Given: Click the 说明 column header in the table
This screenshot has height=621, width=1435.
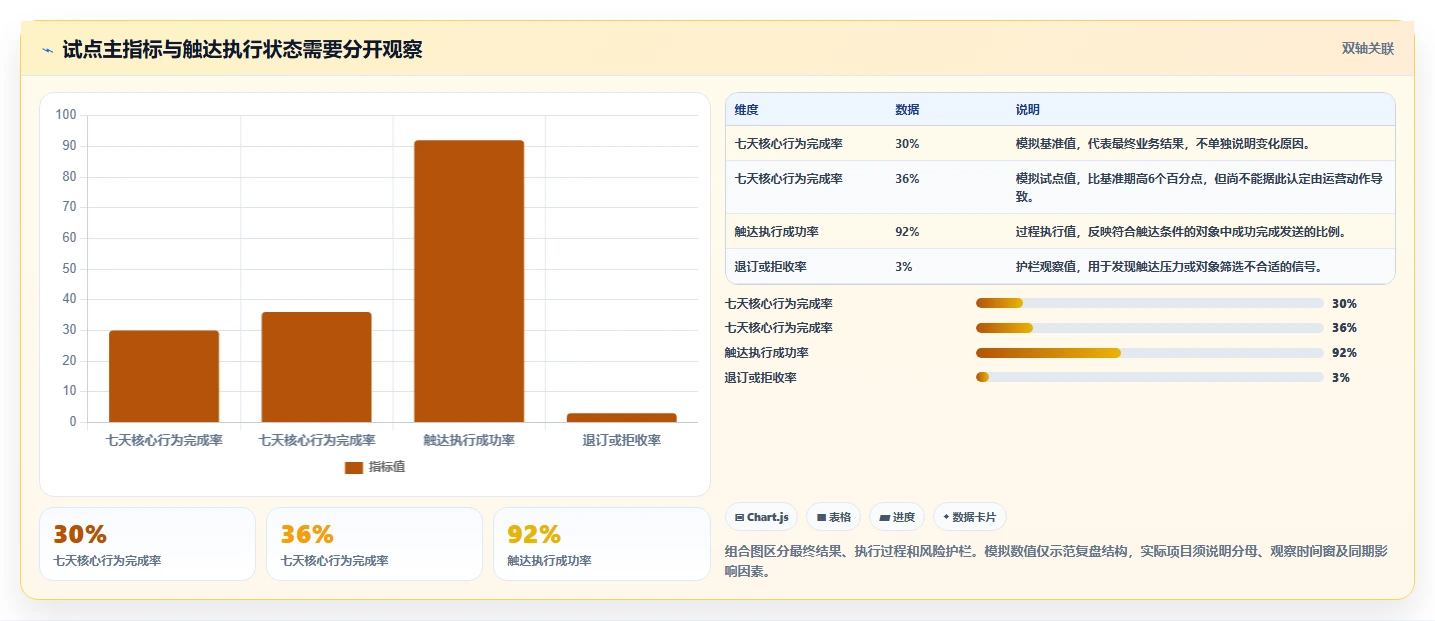Looking at the screenshot, I should click(1028, 110).
